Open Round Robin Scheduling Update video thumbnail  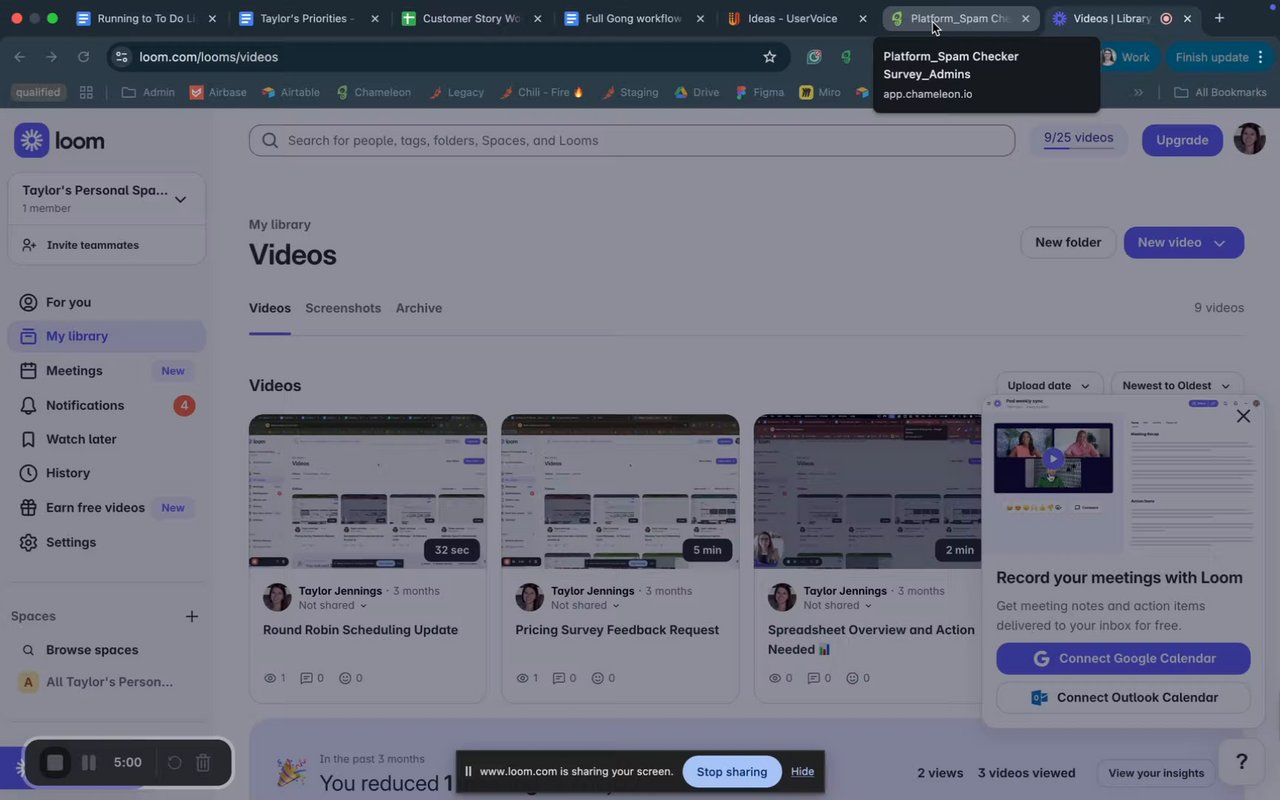368,491
